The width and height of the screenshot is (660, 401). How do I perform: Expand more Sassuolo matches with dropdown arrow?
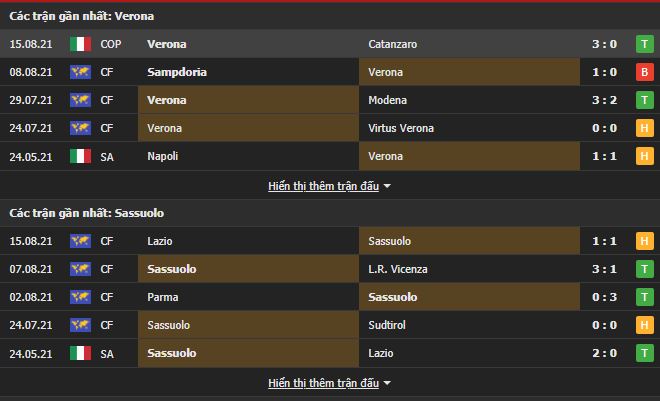387,383
